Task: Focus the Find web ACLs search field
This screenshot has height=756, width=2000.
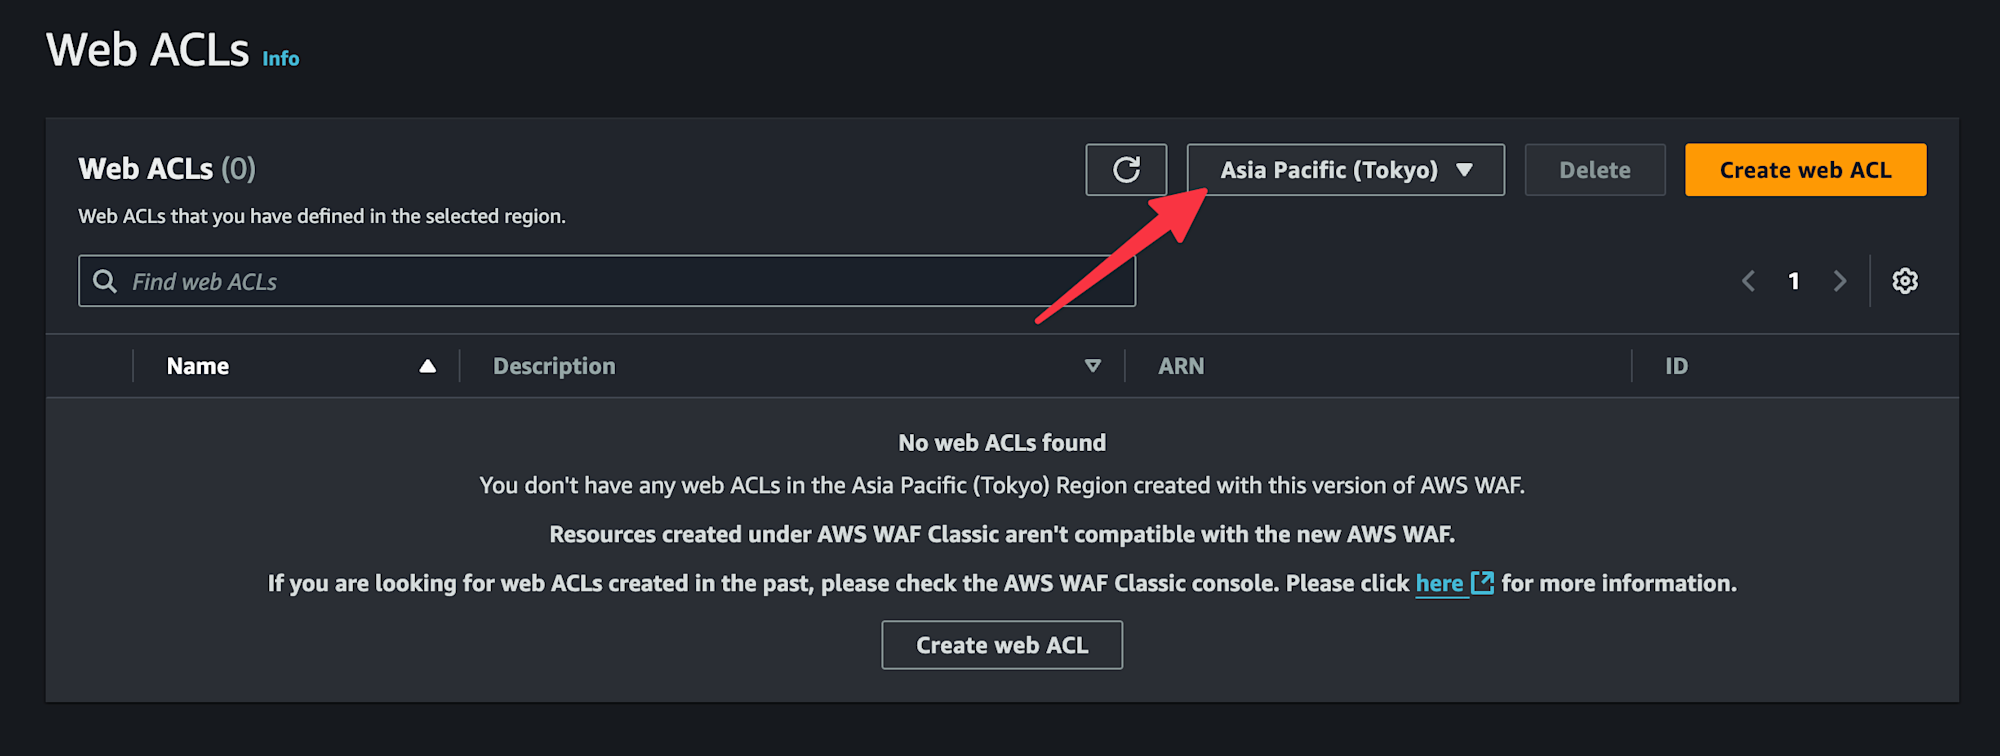Action: tap(607, 281)
